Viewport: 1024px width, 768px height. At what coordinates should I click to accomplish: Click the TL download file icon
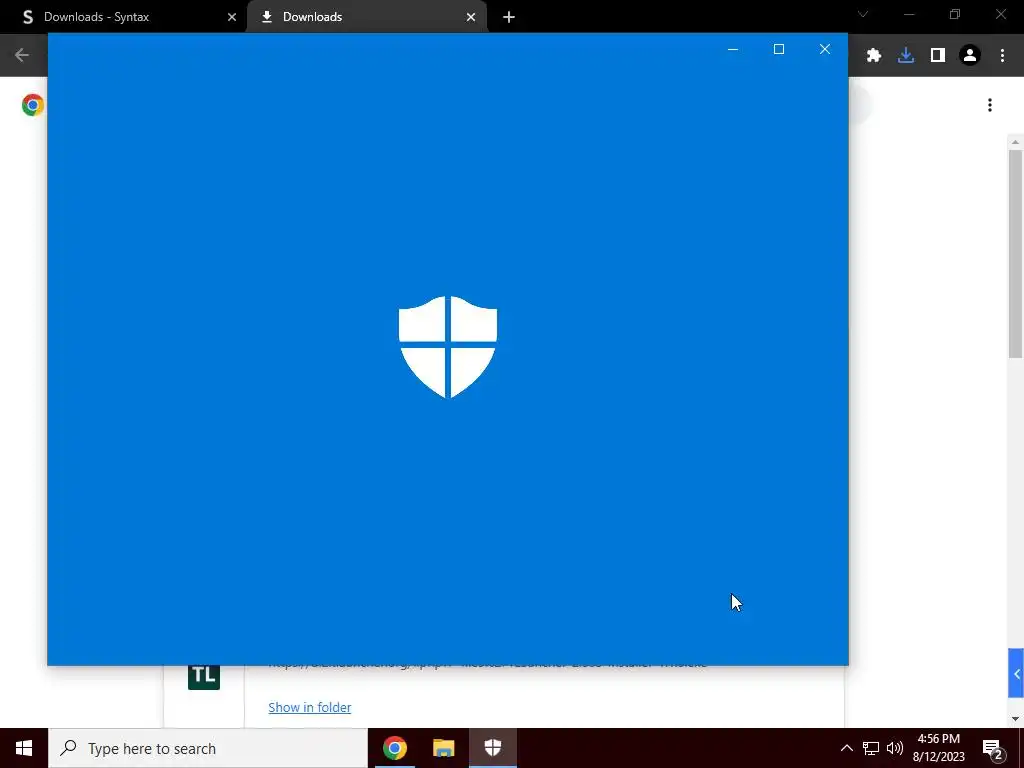(x=204, y=677)
